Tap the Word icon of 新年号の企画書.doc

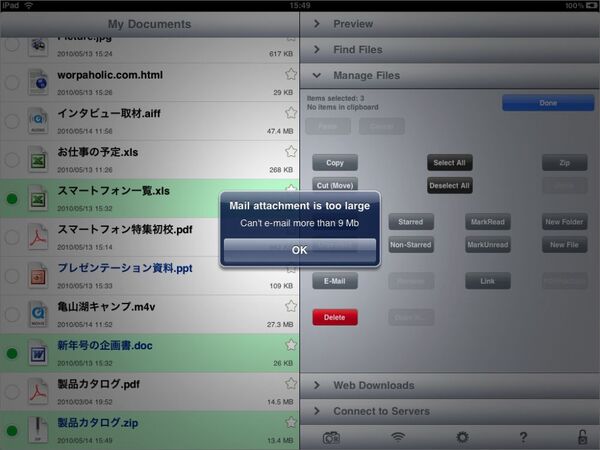(x=38, y=353)
